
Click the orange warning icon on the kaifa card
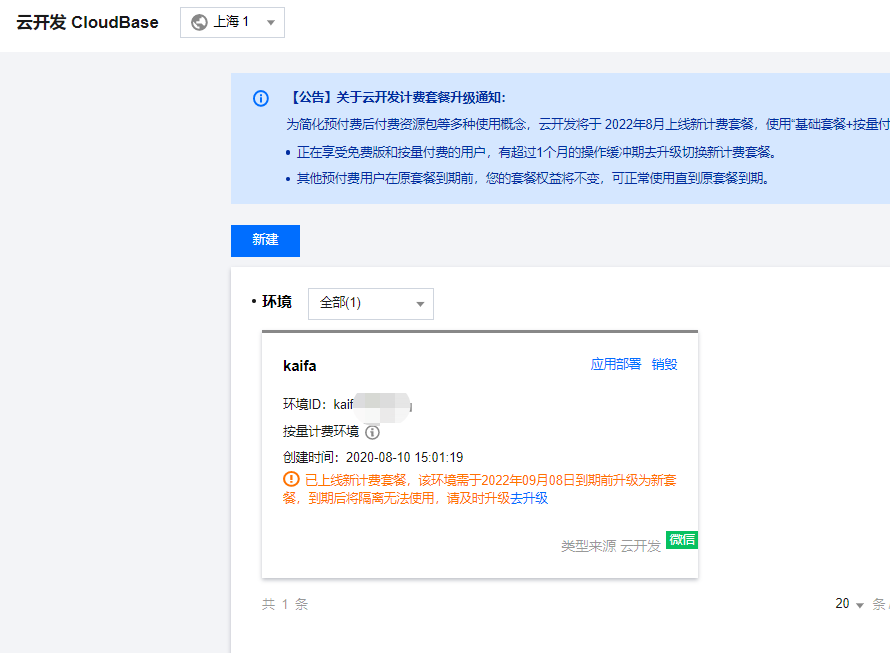pos(291,479)
